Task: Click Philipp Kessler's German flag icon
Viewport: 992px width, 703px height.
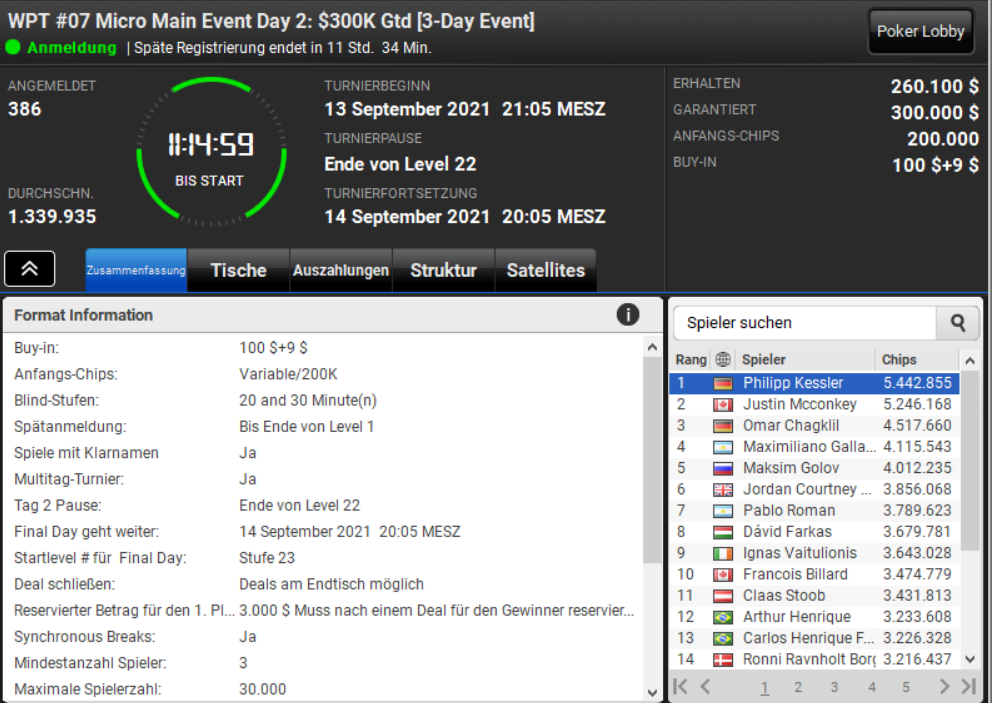Action: click(722, 383)
